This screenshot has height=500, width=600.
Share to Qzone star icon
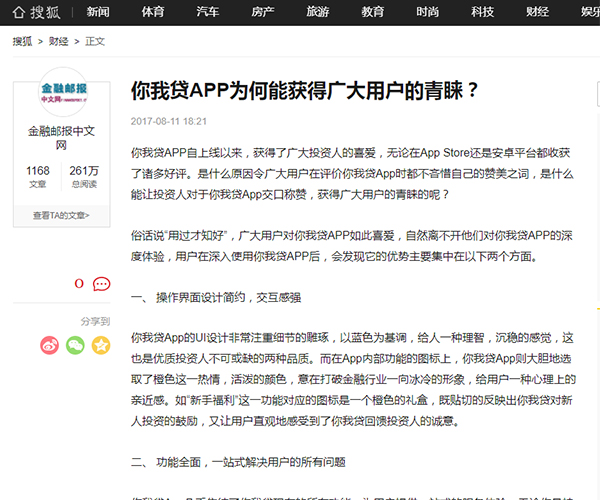point(101,345)
